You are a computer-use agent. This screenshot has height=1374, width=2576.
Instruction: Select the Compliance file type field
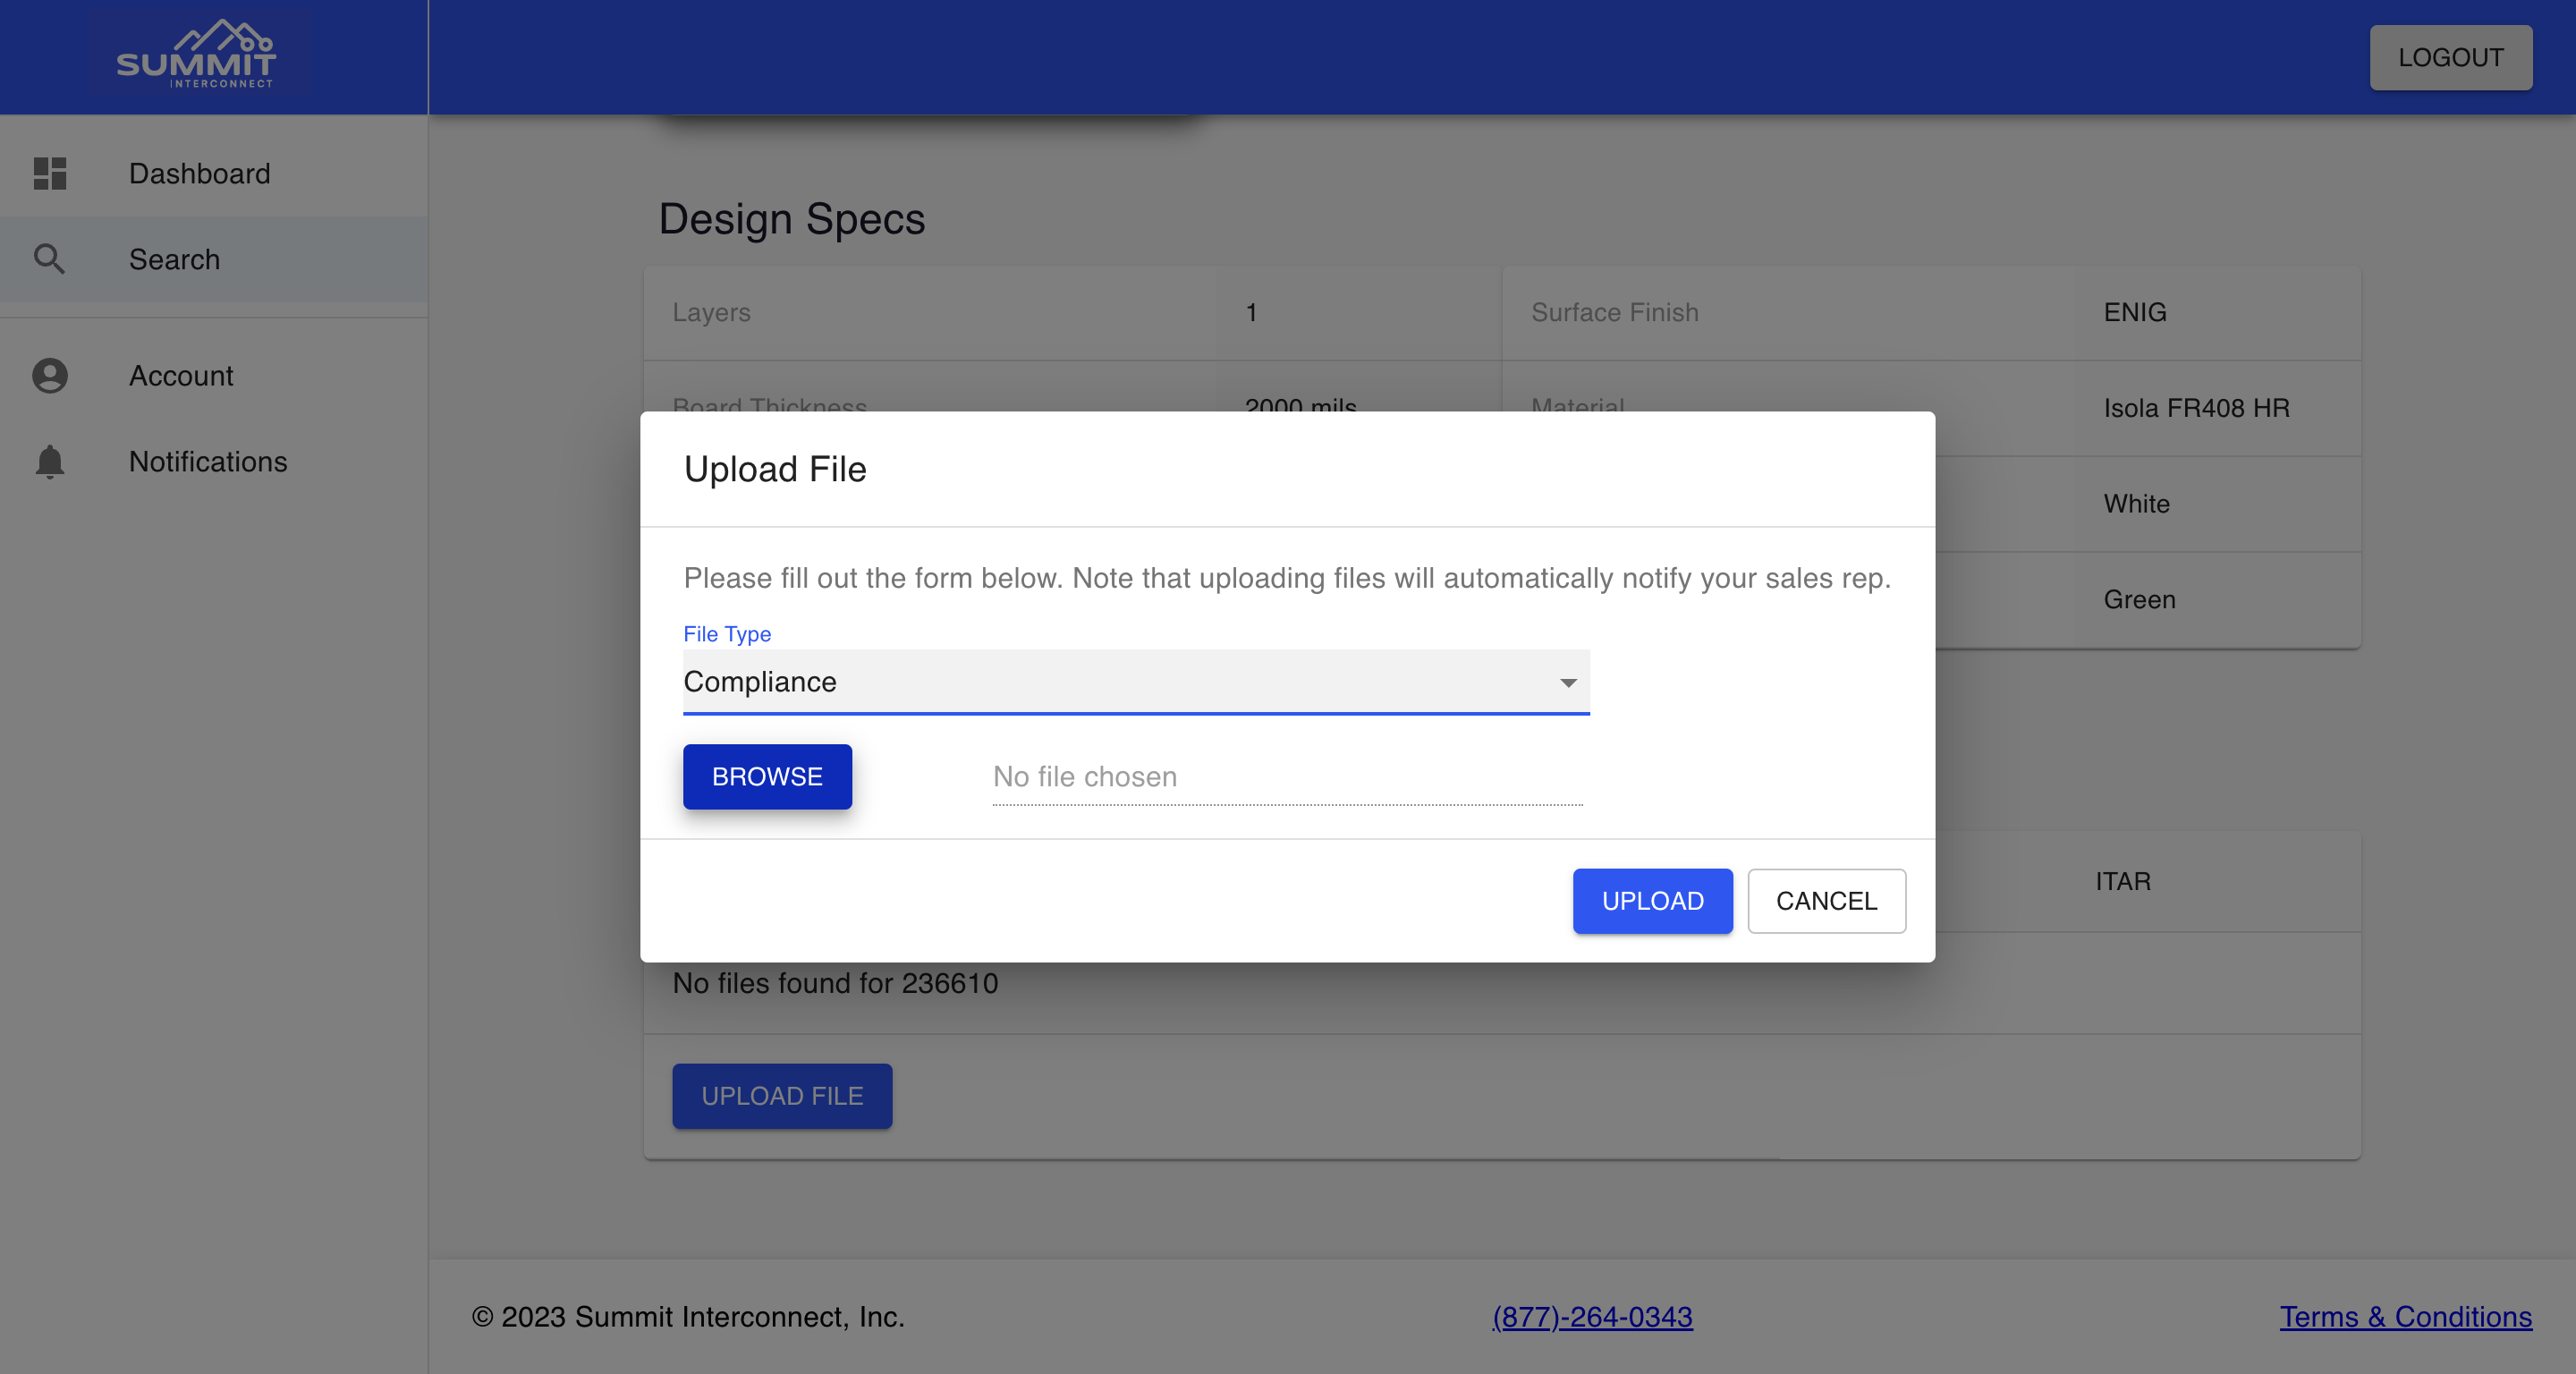point(1136,682)
